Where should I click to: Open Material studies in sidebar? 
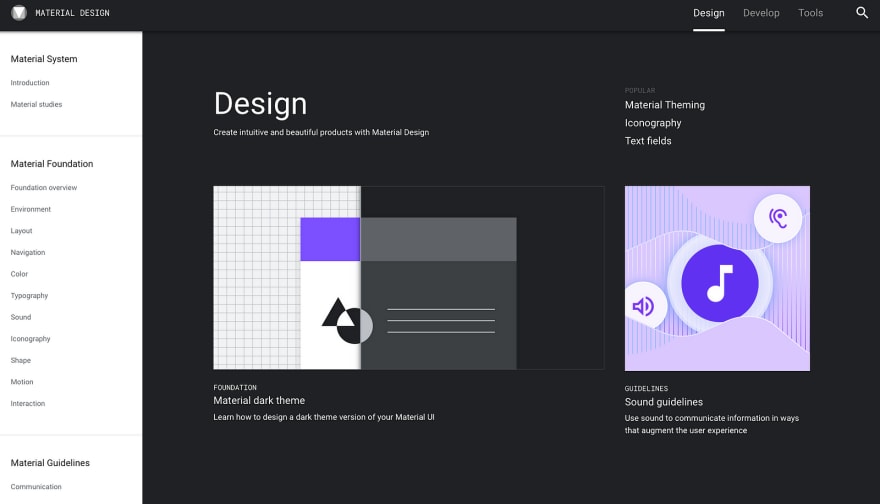36,104
